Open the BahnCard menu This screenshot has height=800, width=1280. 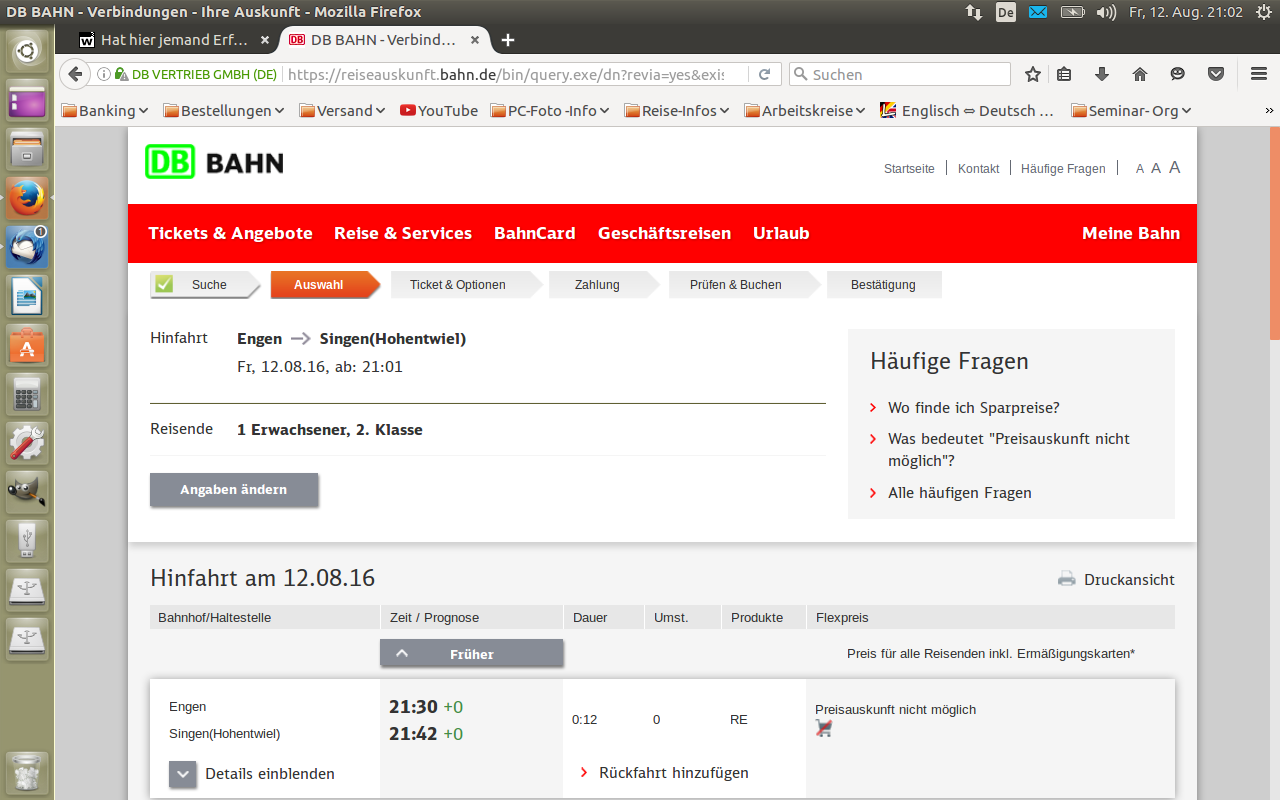[x=535, y=233]
